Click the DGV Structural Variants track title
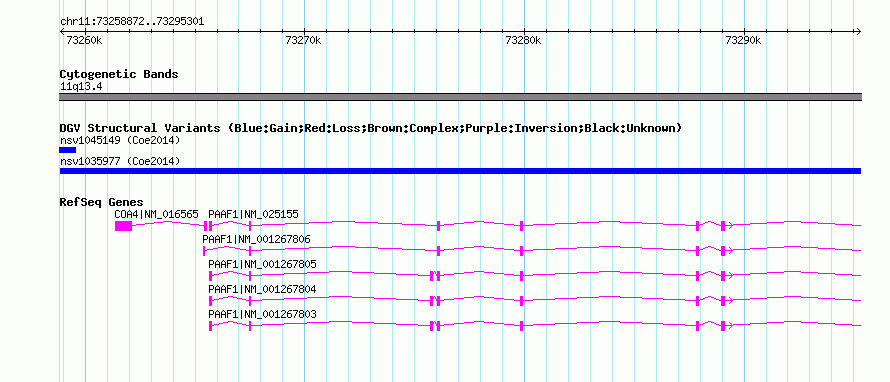Viewport: 890px width, 382px height. pyautogui.click(x=370, y=128)
